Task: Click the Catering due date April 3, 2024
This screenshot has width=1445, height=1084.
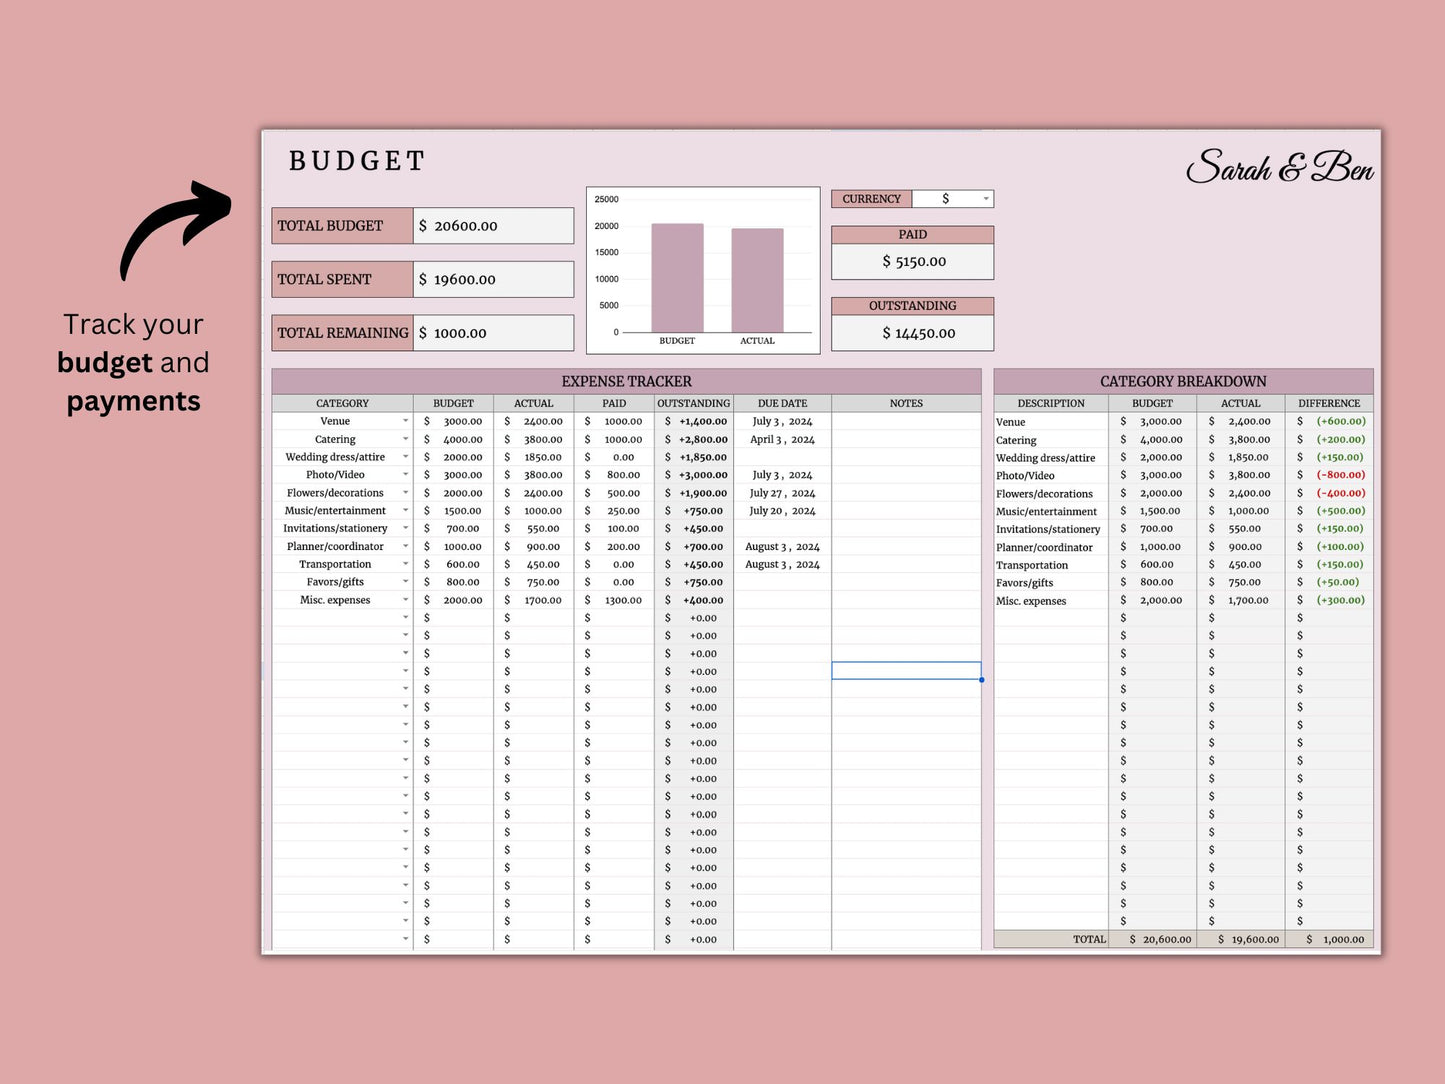Action: 782,439
